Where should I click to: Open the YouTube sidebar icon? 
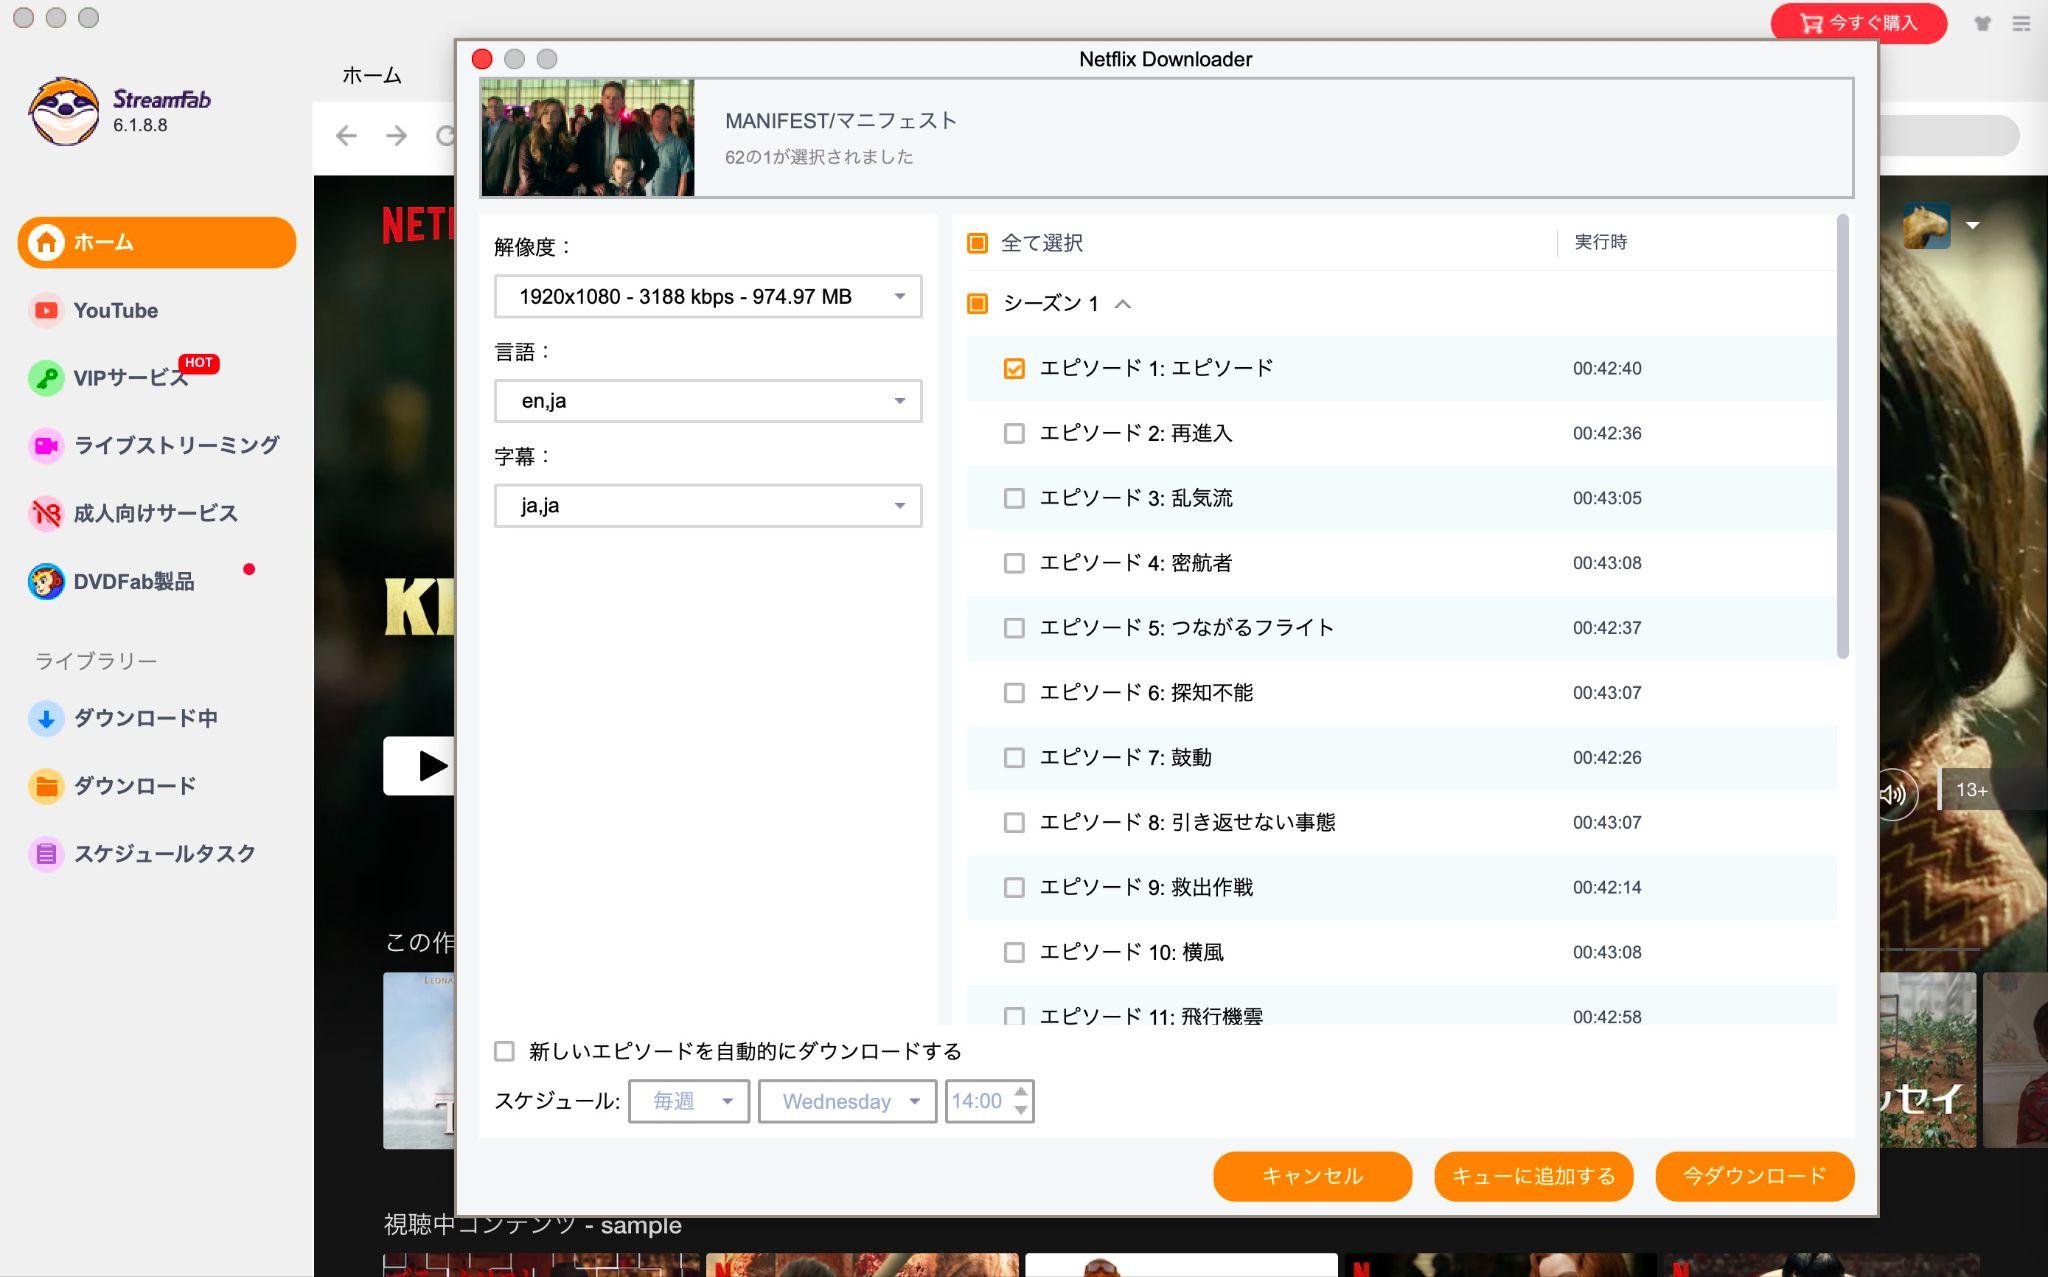point(46,310)
